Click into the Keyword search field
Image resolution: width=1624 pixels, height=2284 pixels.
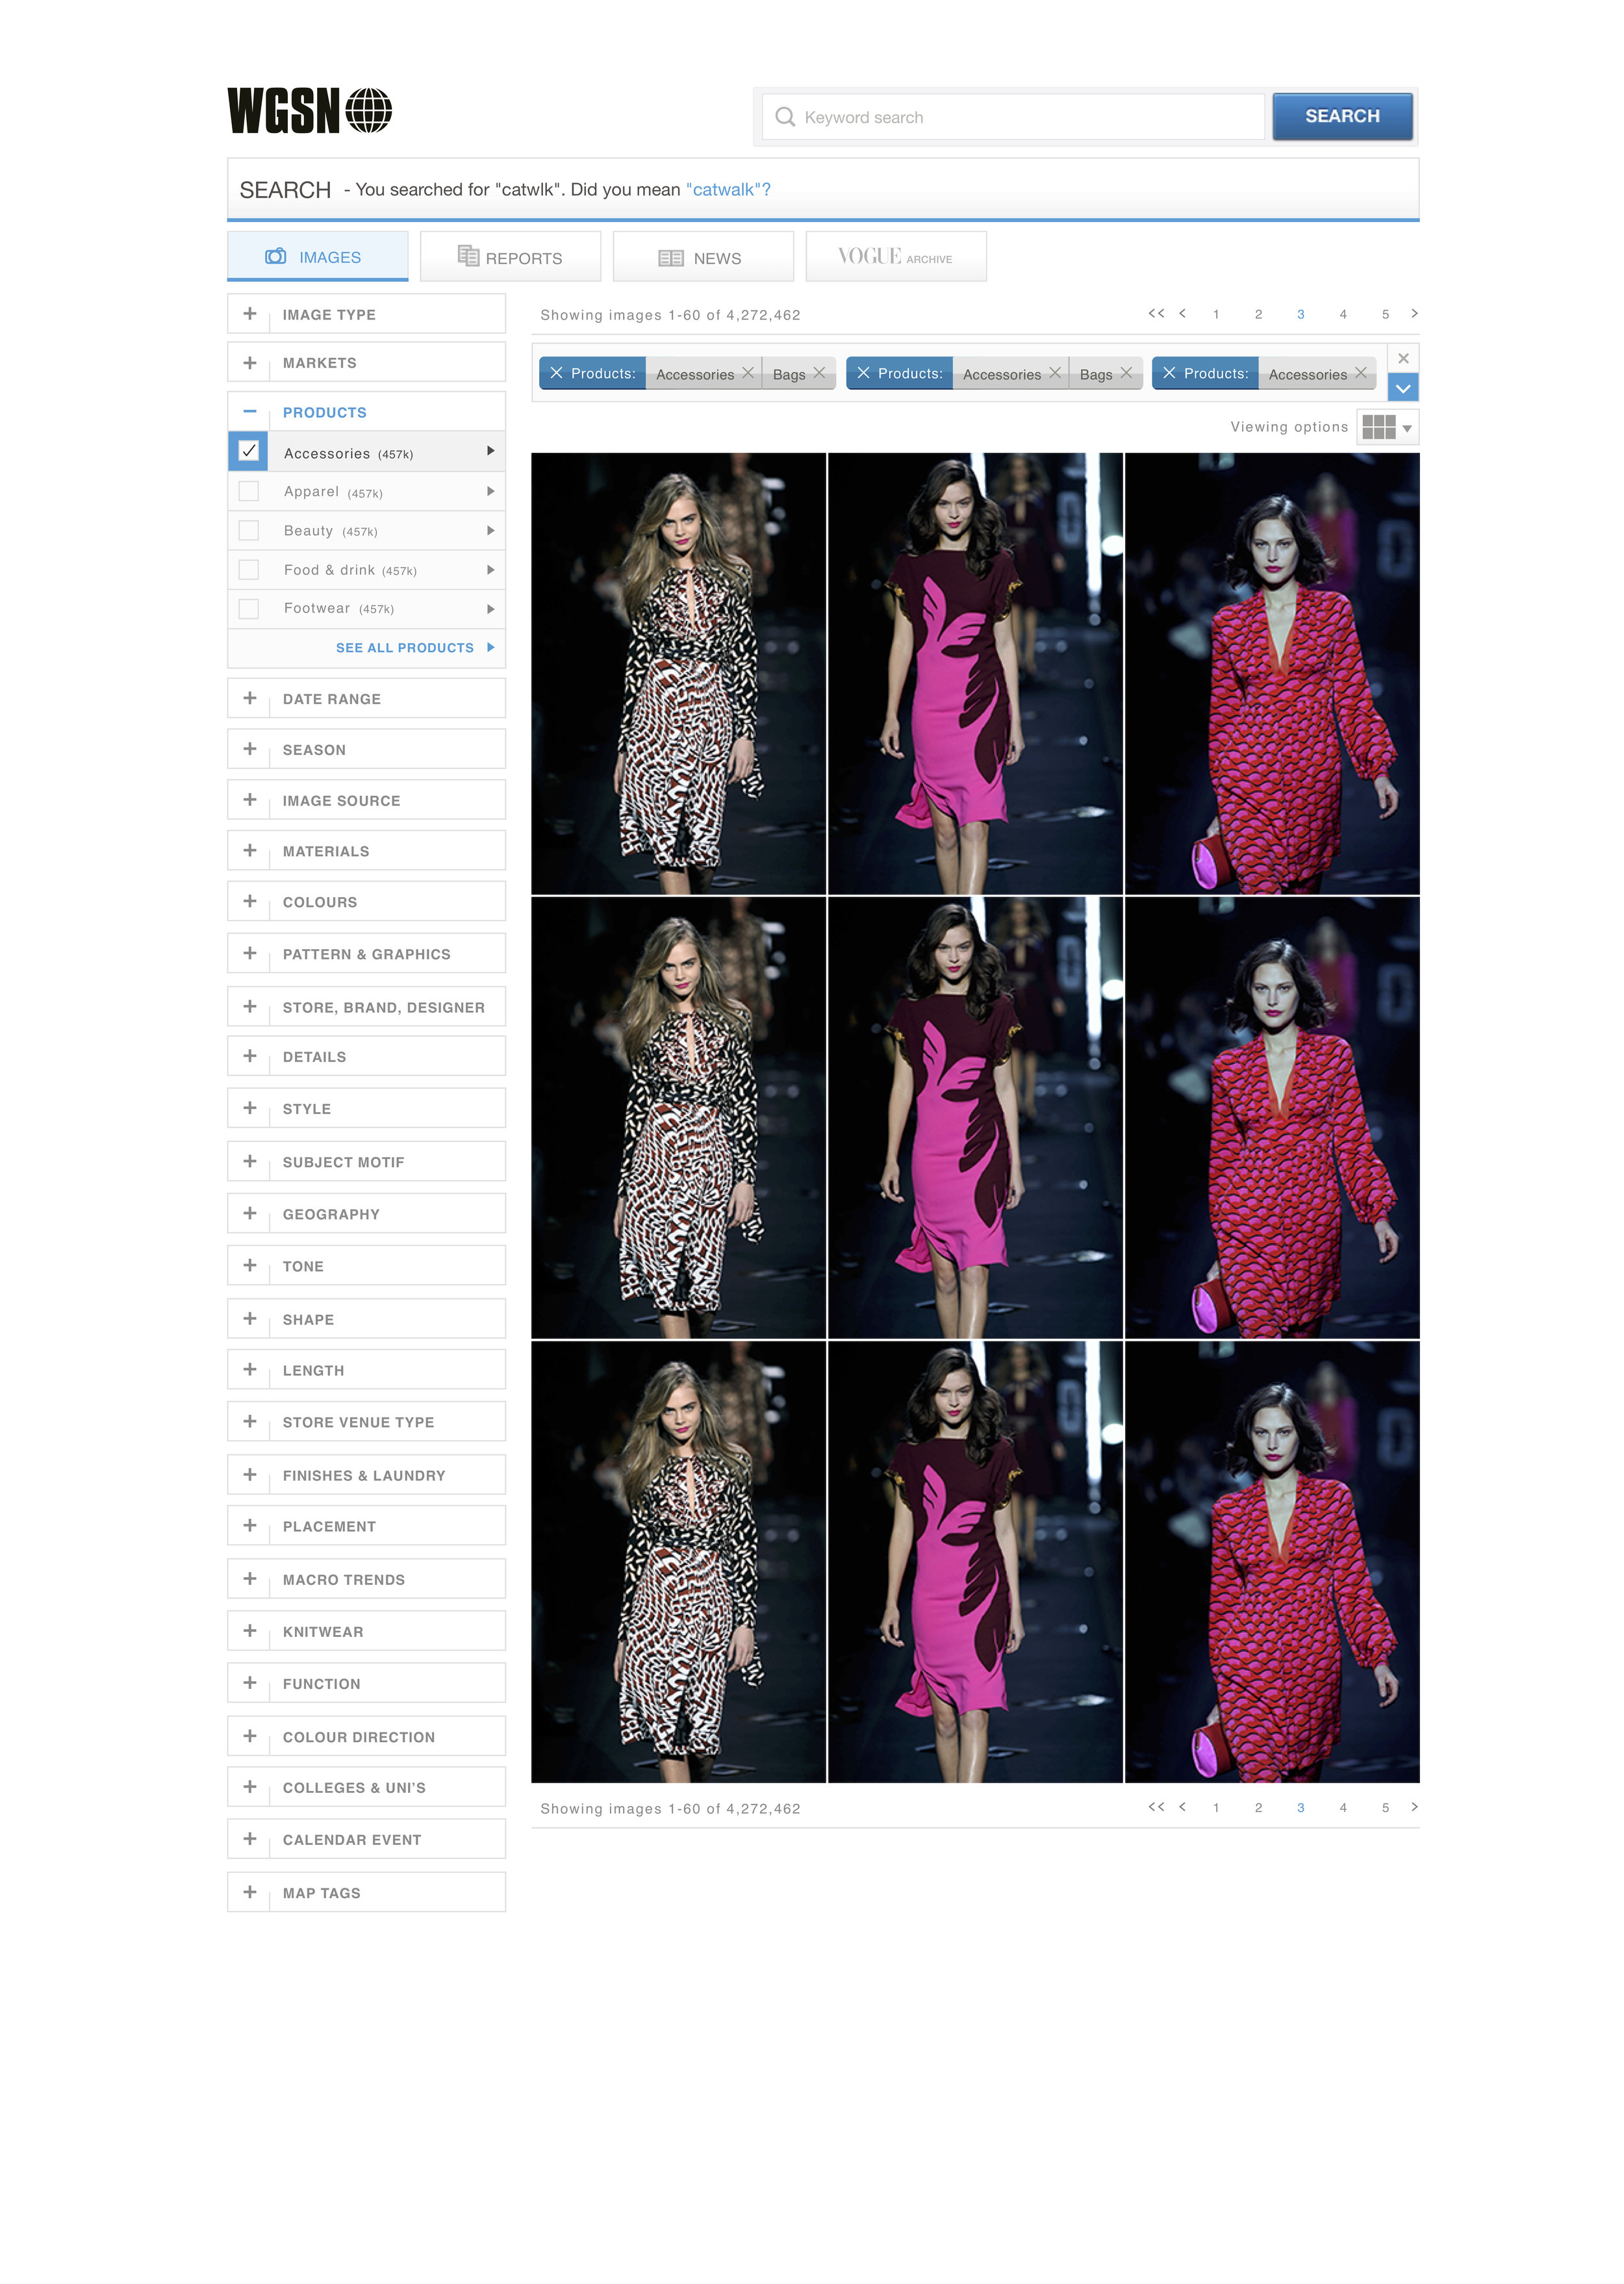[1013, 117]
